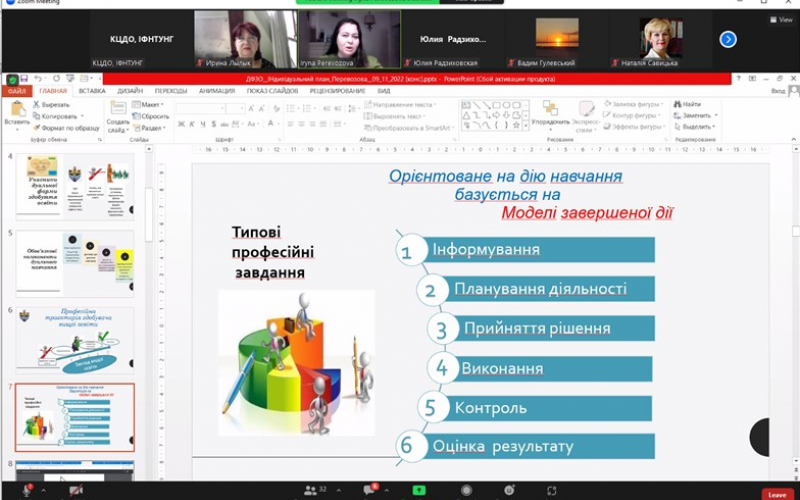Open the Контур фигуры outline color dropdown
Screen dimensions: 800x500
tap(633, 115)
